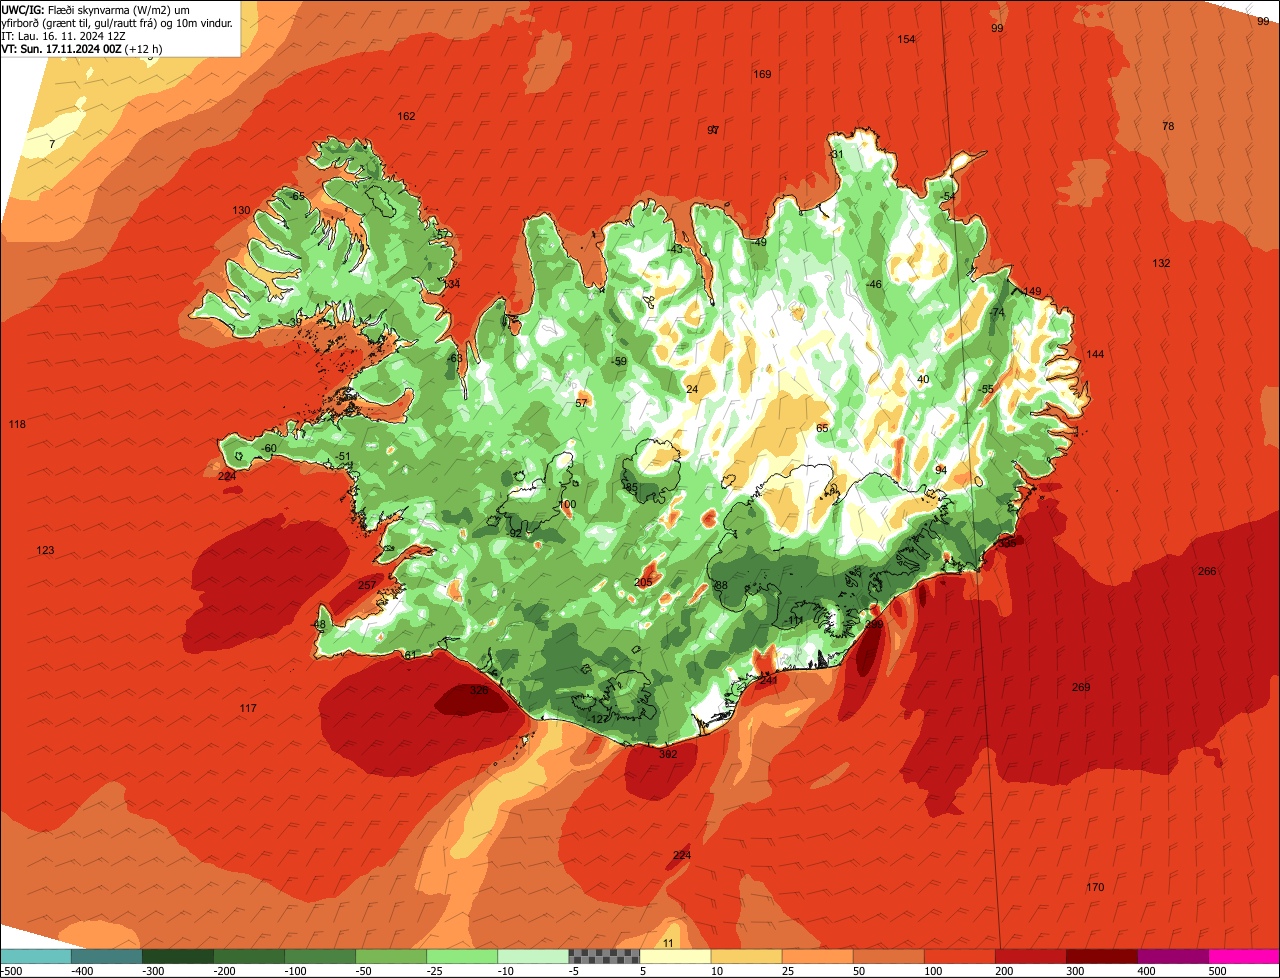Select the south coast value 392
This screenshot has width=1280, height=978.
click(x=668, y=754)
